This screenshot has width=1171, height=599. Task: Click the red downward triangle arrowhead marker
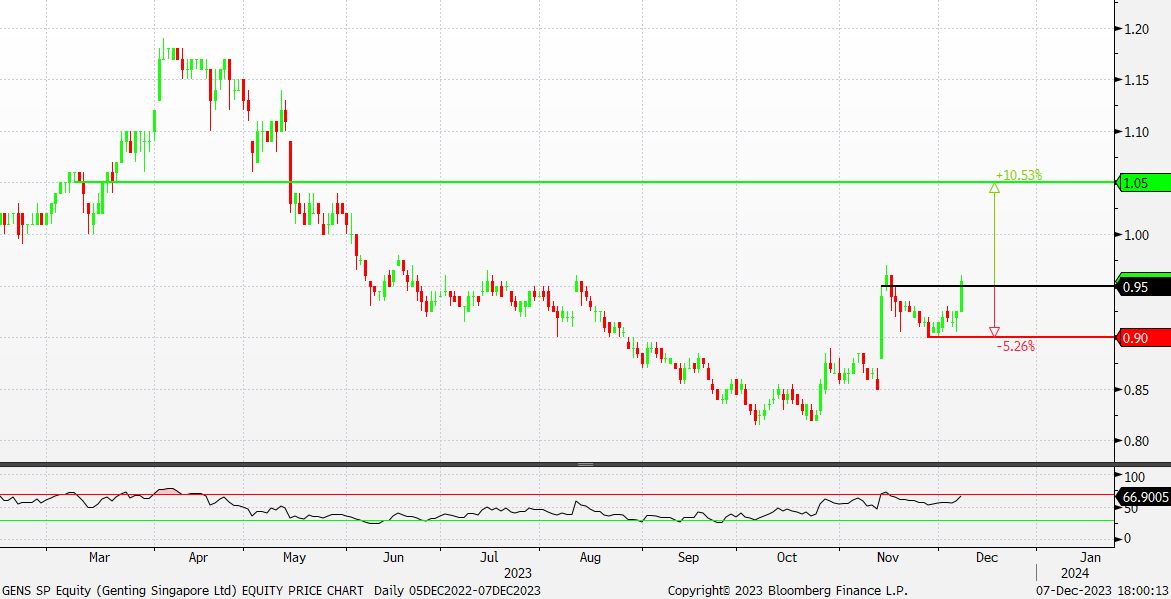[994, 332]
